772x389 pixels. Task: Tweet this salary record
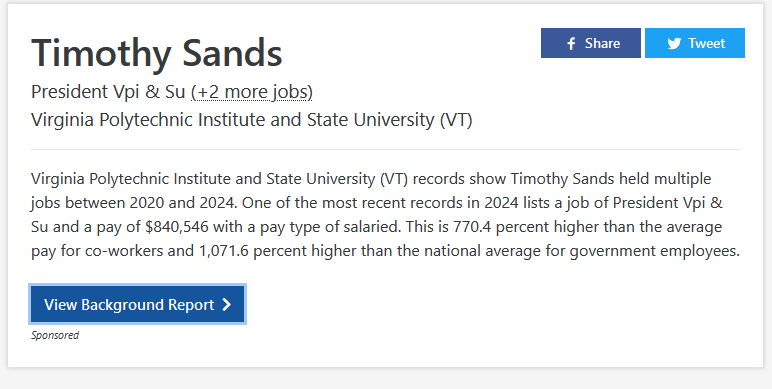[695, 43]
